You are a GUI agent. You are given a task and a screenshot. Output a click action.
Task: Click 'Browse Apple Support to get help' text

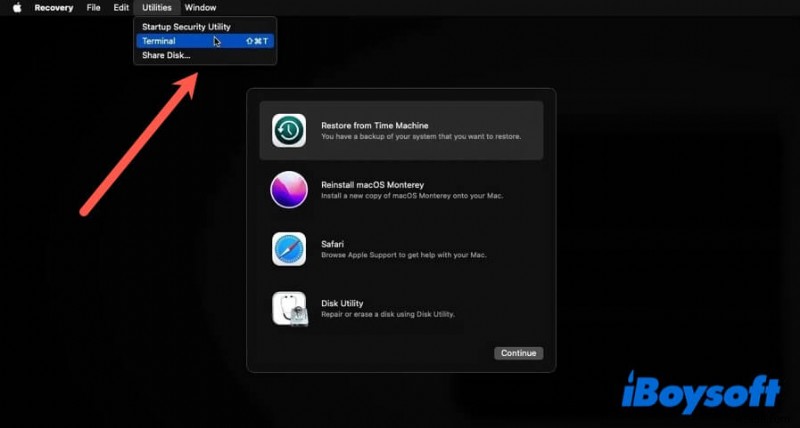pos(404,255)
